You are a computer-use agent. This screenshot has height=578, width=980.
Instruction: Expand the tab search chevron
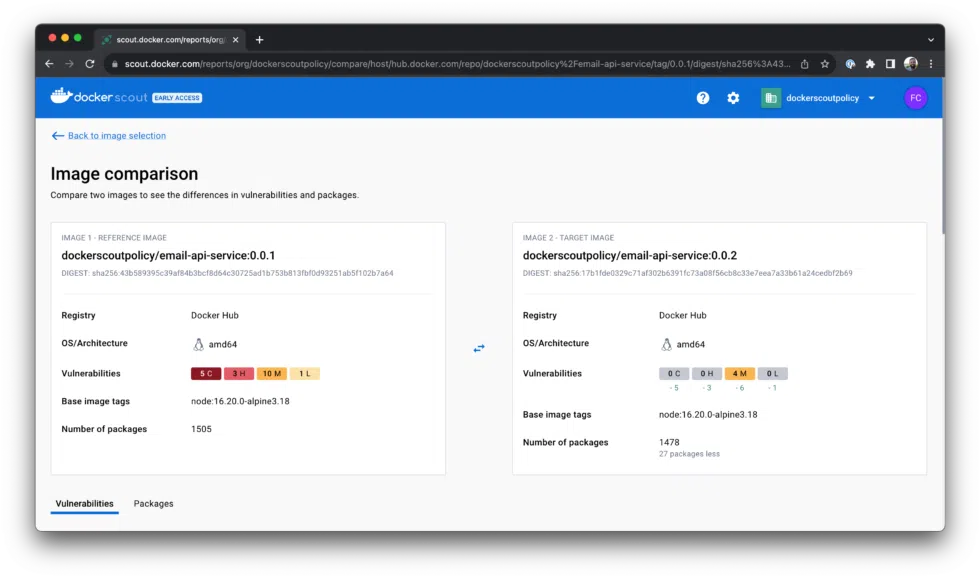pos(931,39)
